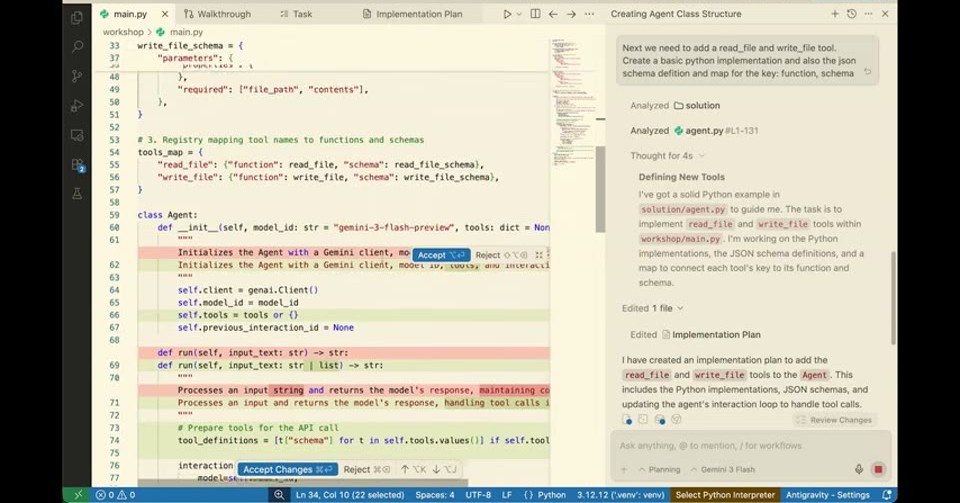The width and height of the screenshot is (960, 503).
Task: Stop the agent with red stop button
Action: coord(878,469)
